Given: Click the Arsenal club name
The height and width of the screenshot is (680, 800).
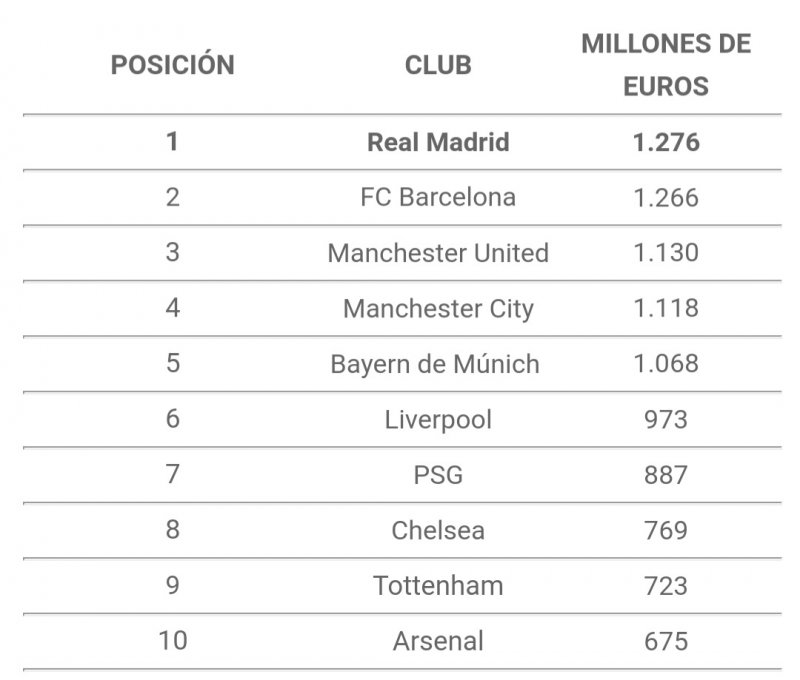Looking at the screenshot, I should 438,640.
